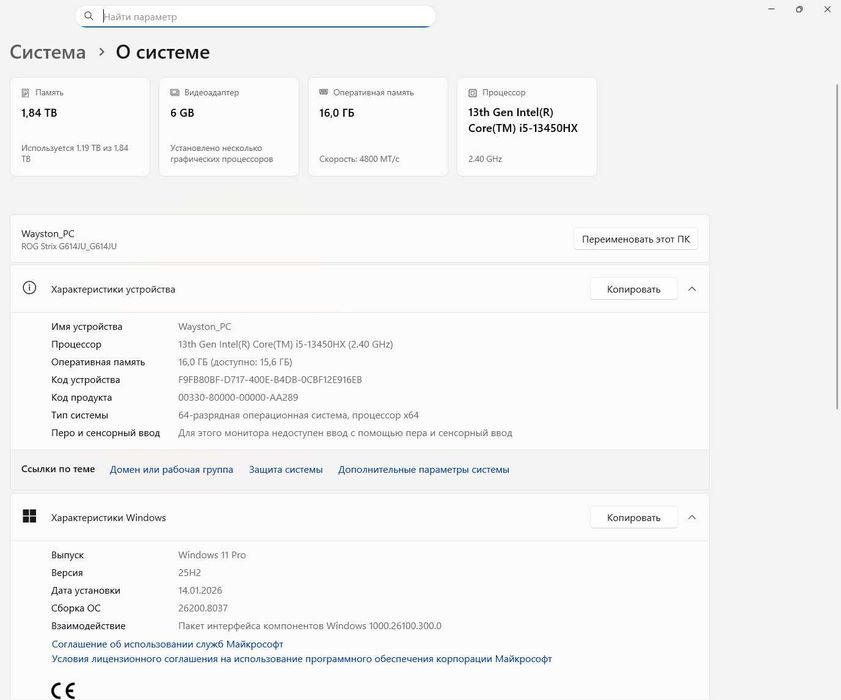
Task: Click the info icon beside Характеристики устройства
Action: point(30,288)
